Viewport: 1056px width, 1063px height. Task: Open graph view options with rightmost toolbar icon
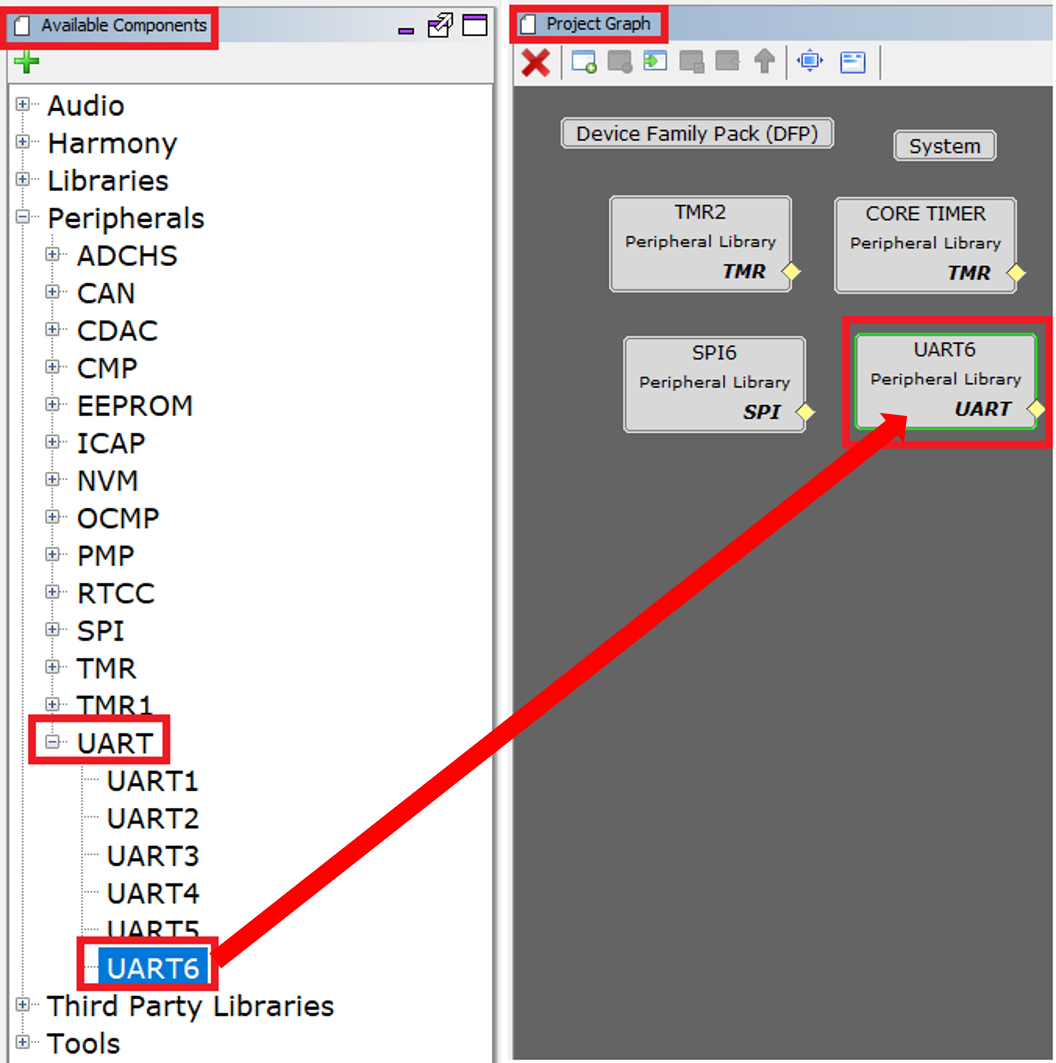(852, 61)
